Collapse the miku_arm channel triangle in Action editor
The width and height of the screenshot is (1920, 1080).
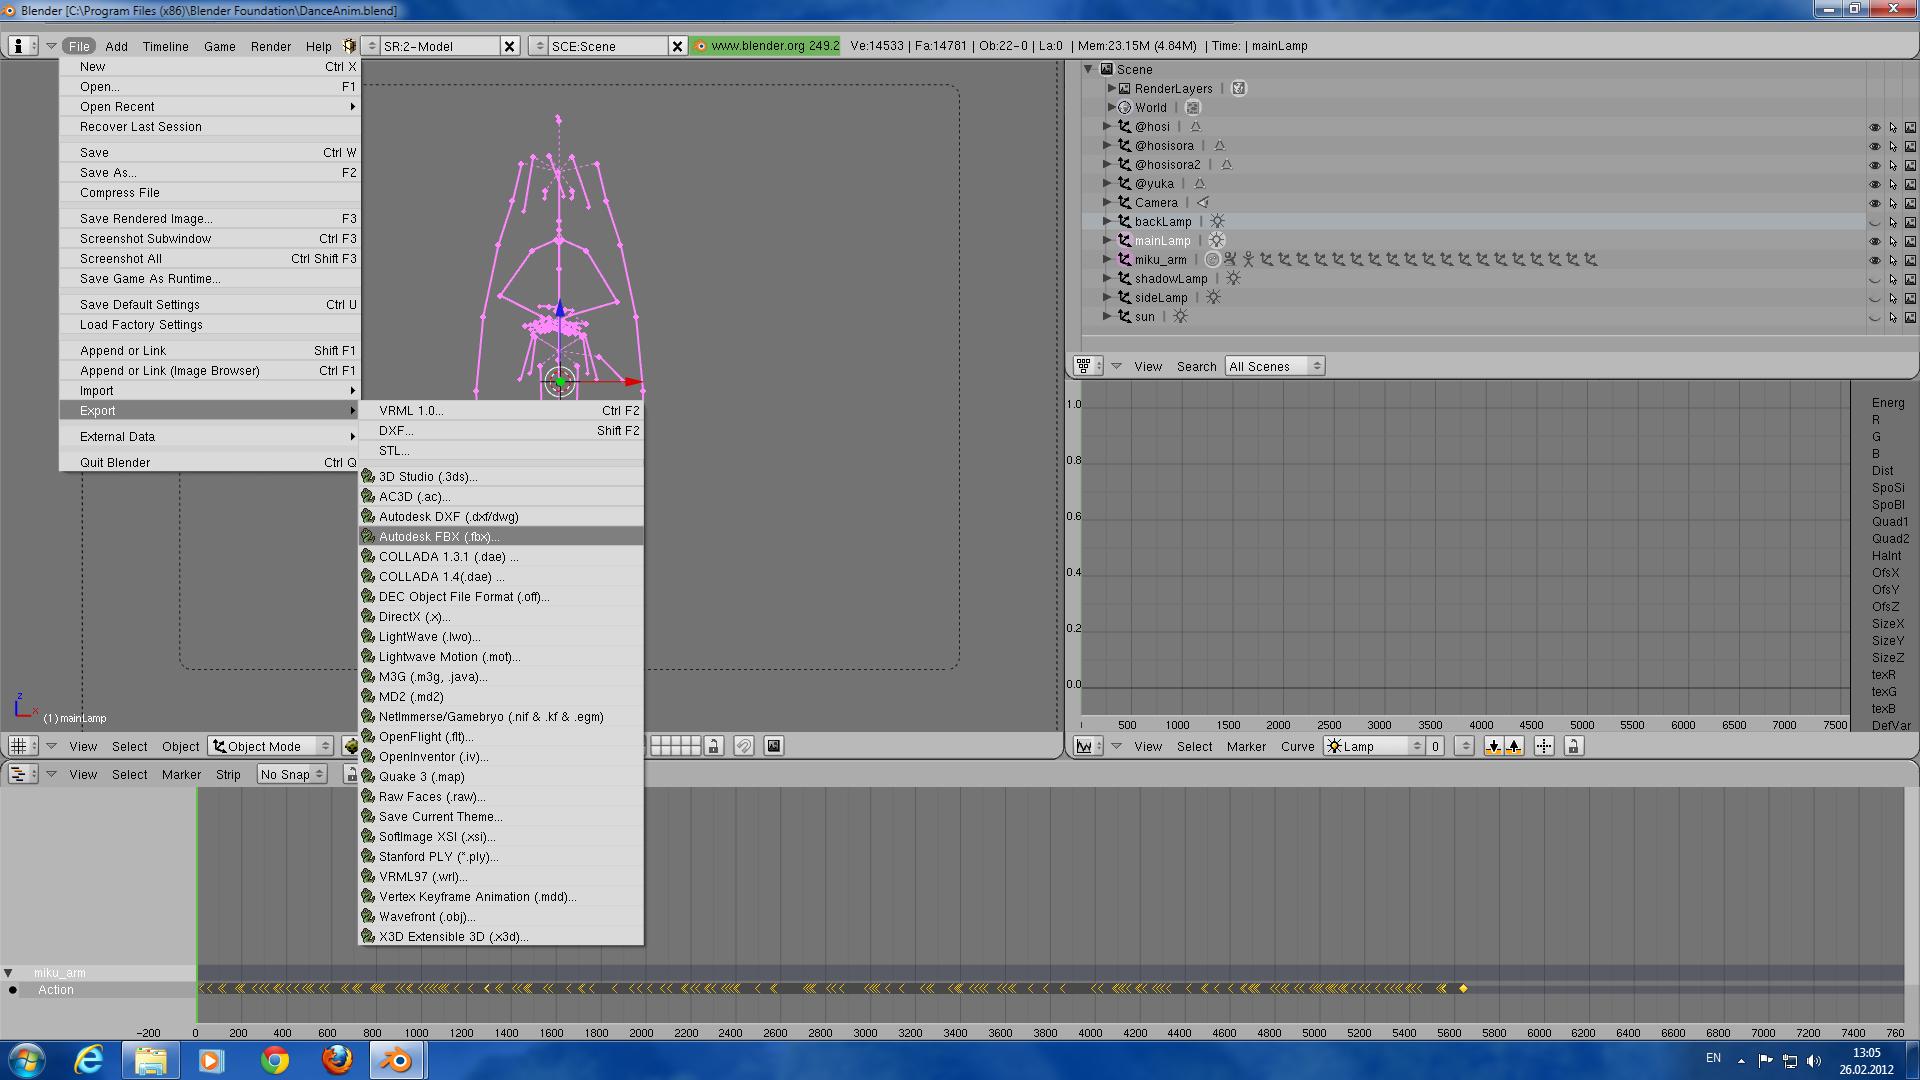click(x=8, y=972)
